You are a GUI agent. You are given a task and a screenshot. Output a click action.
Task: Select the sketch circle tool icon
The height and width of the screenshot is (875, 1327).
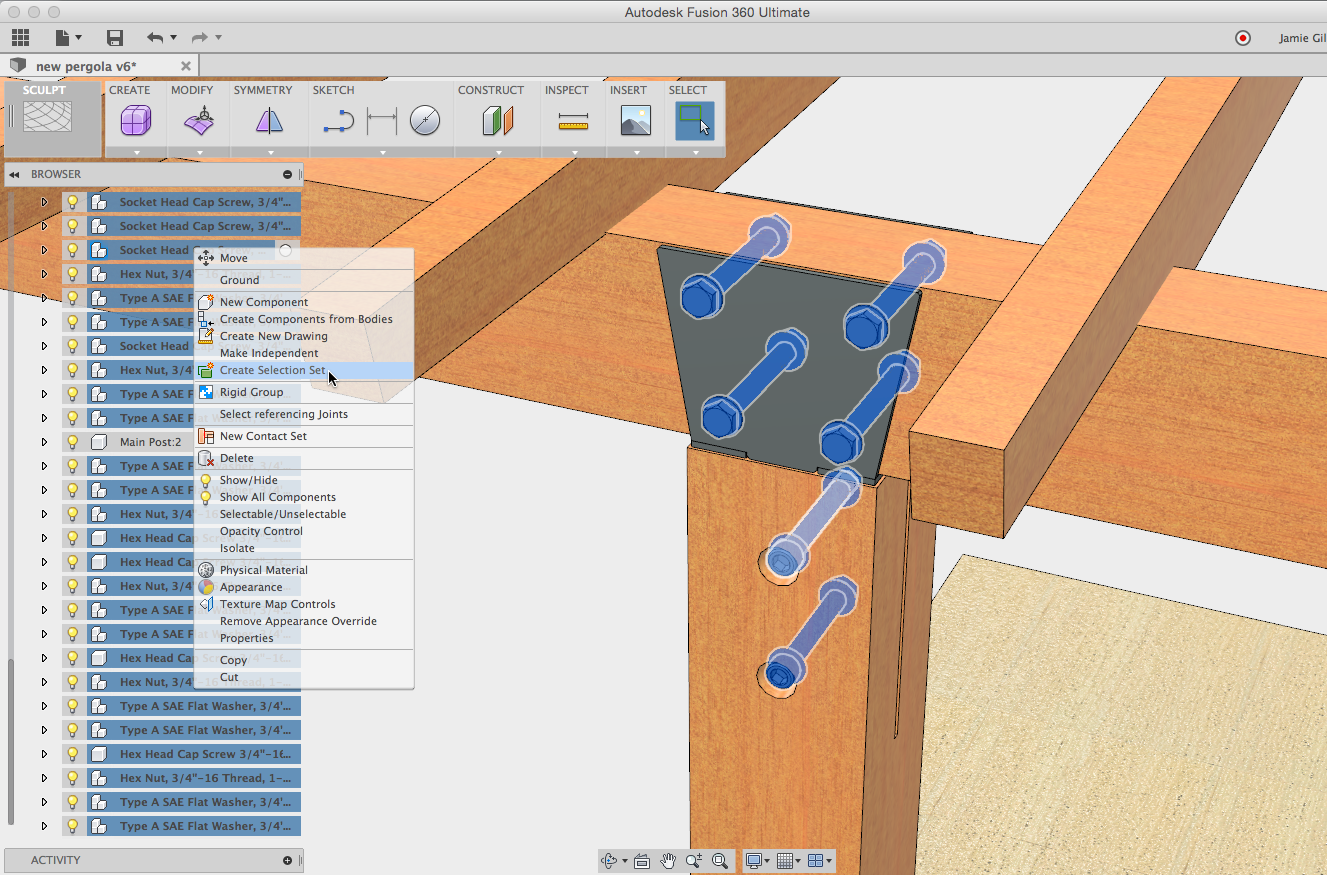tap(425, 121)
